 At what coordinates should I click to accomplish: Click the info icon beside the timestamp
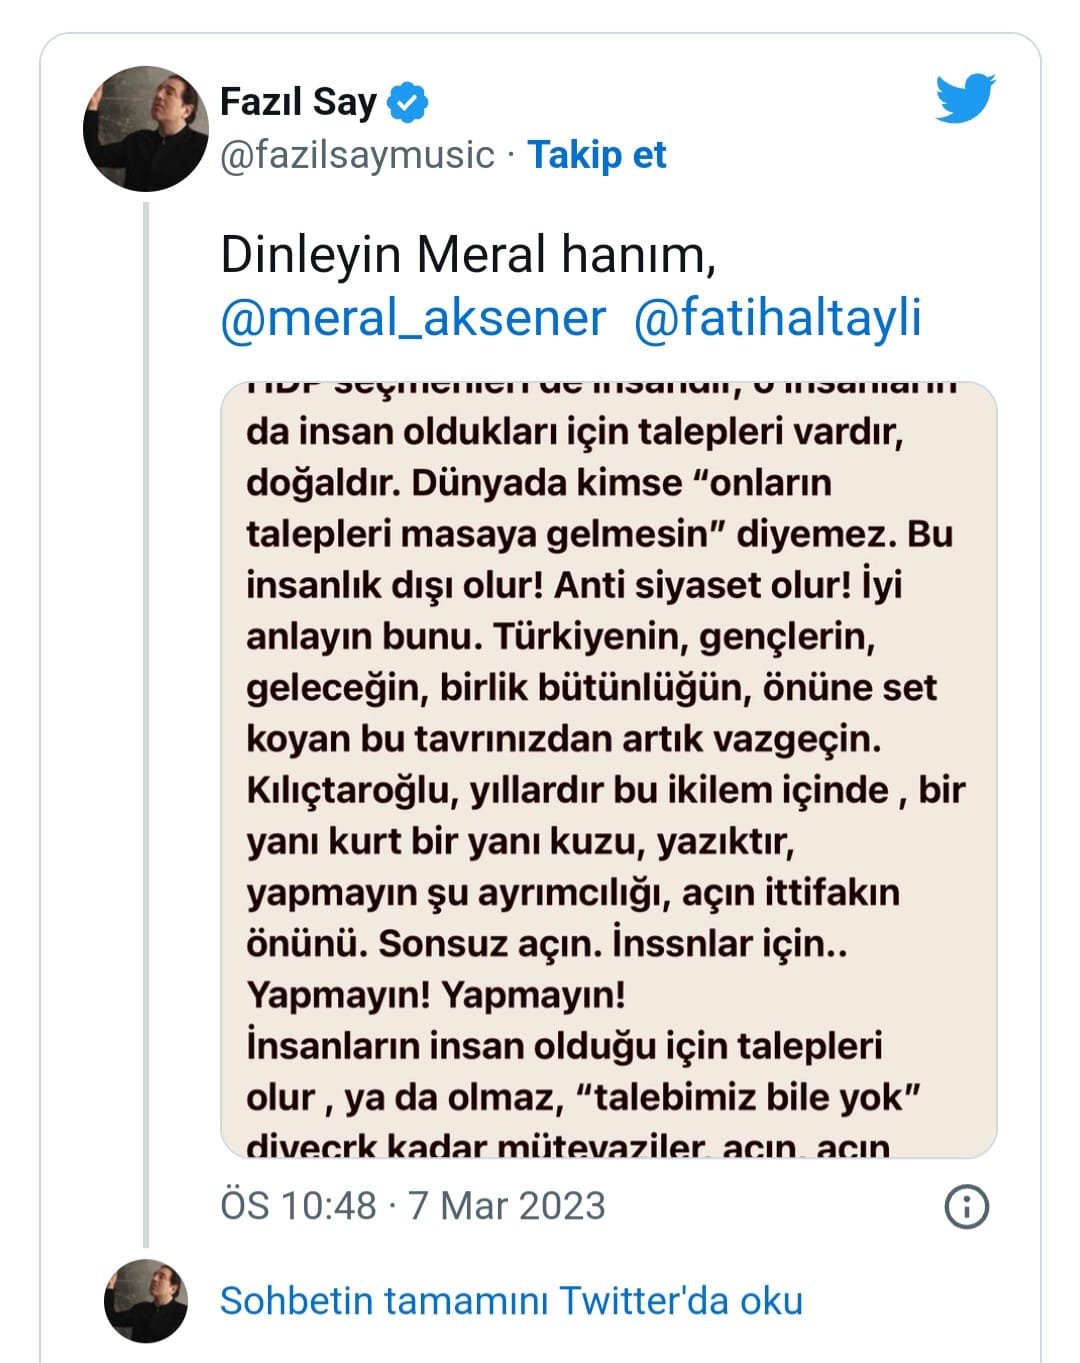coord(966,1206)
